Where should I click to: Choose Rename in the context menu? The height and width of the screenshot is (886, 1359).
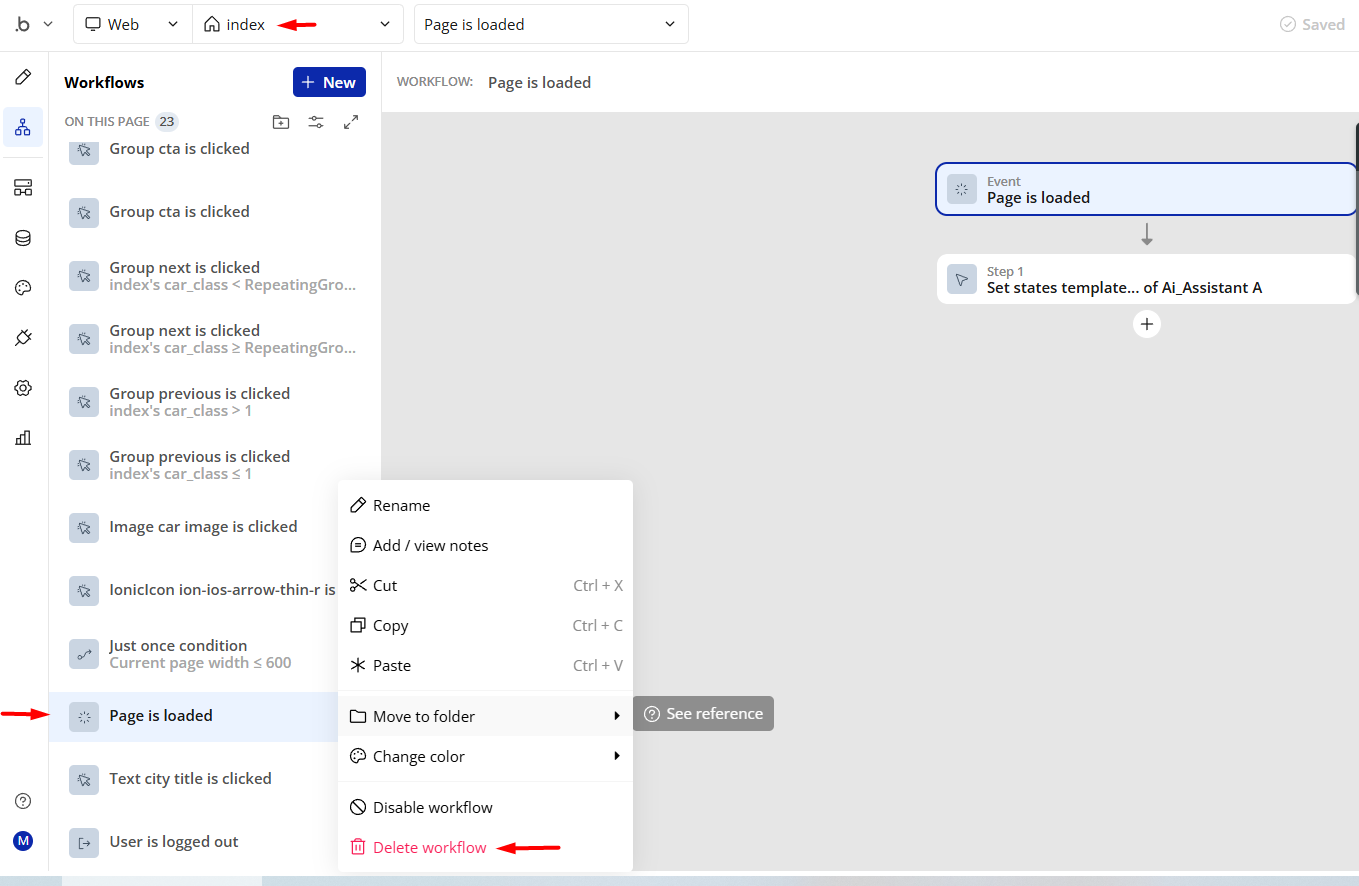401,506
